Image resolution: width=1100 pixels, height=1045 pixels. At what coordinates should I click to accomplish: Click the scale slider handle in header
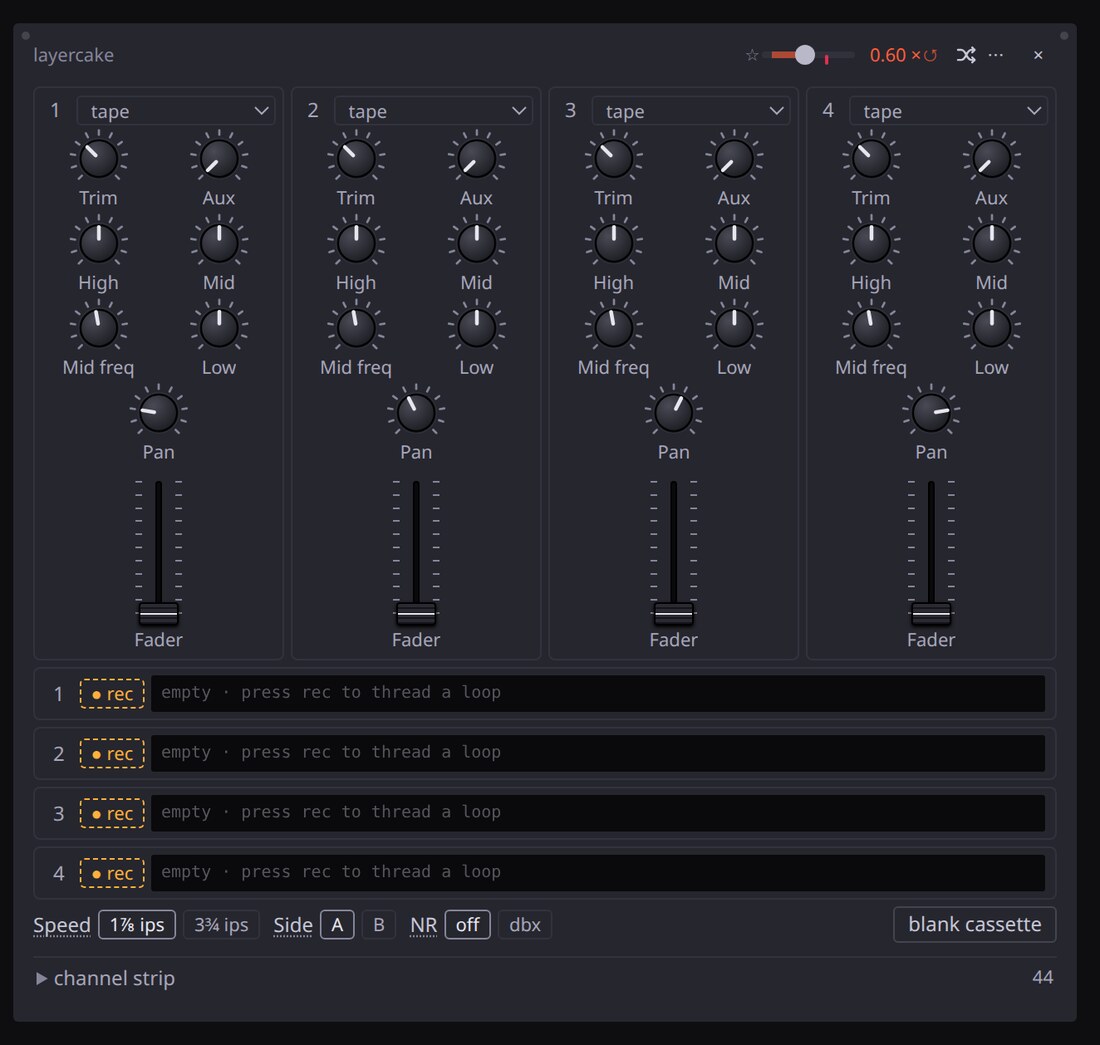pos(805,55)
